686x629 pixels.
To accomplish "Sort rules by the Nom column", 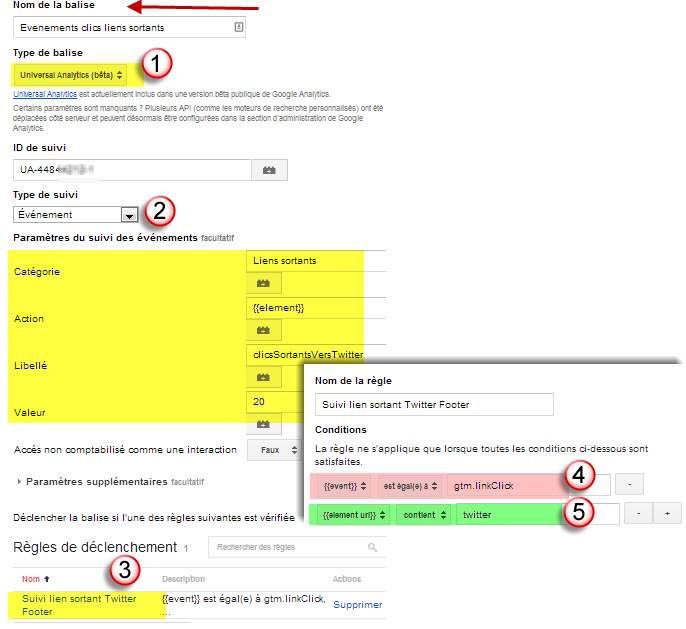I will pyautogui.click(x=35, y=579).
